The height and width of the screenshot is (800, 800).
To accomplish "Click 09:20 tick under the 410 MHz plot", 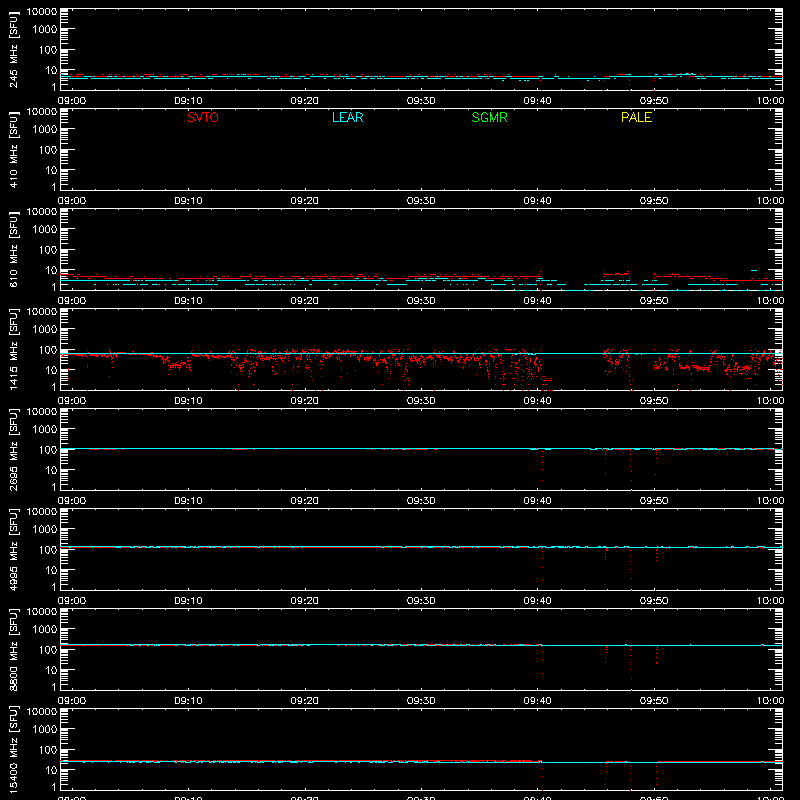I will point(305,201).
